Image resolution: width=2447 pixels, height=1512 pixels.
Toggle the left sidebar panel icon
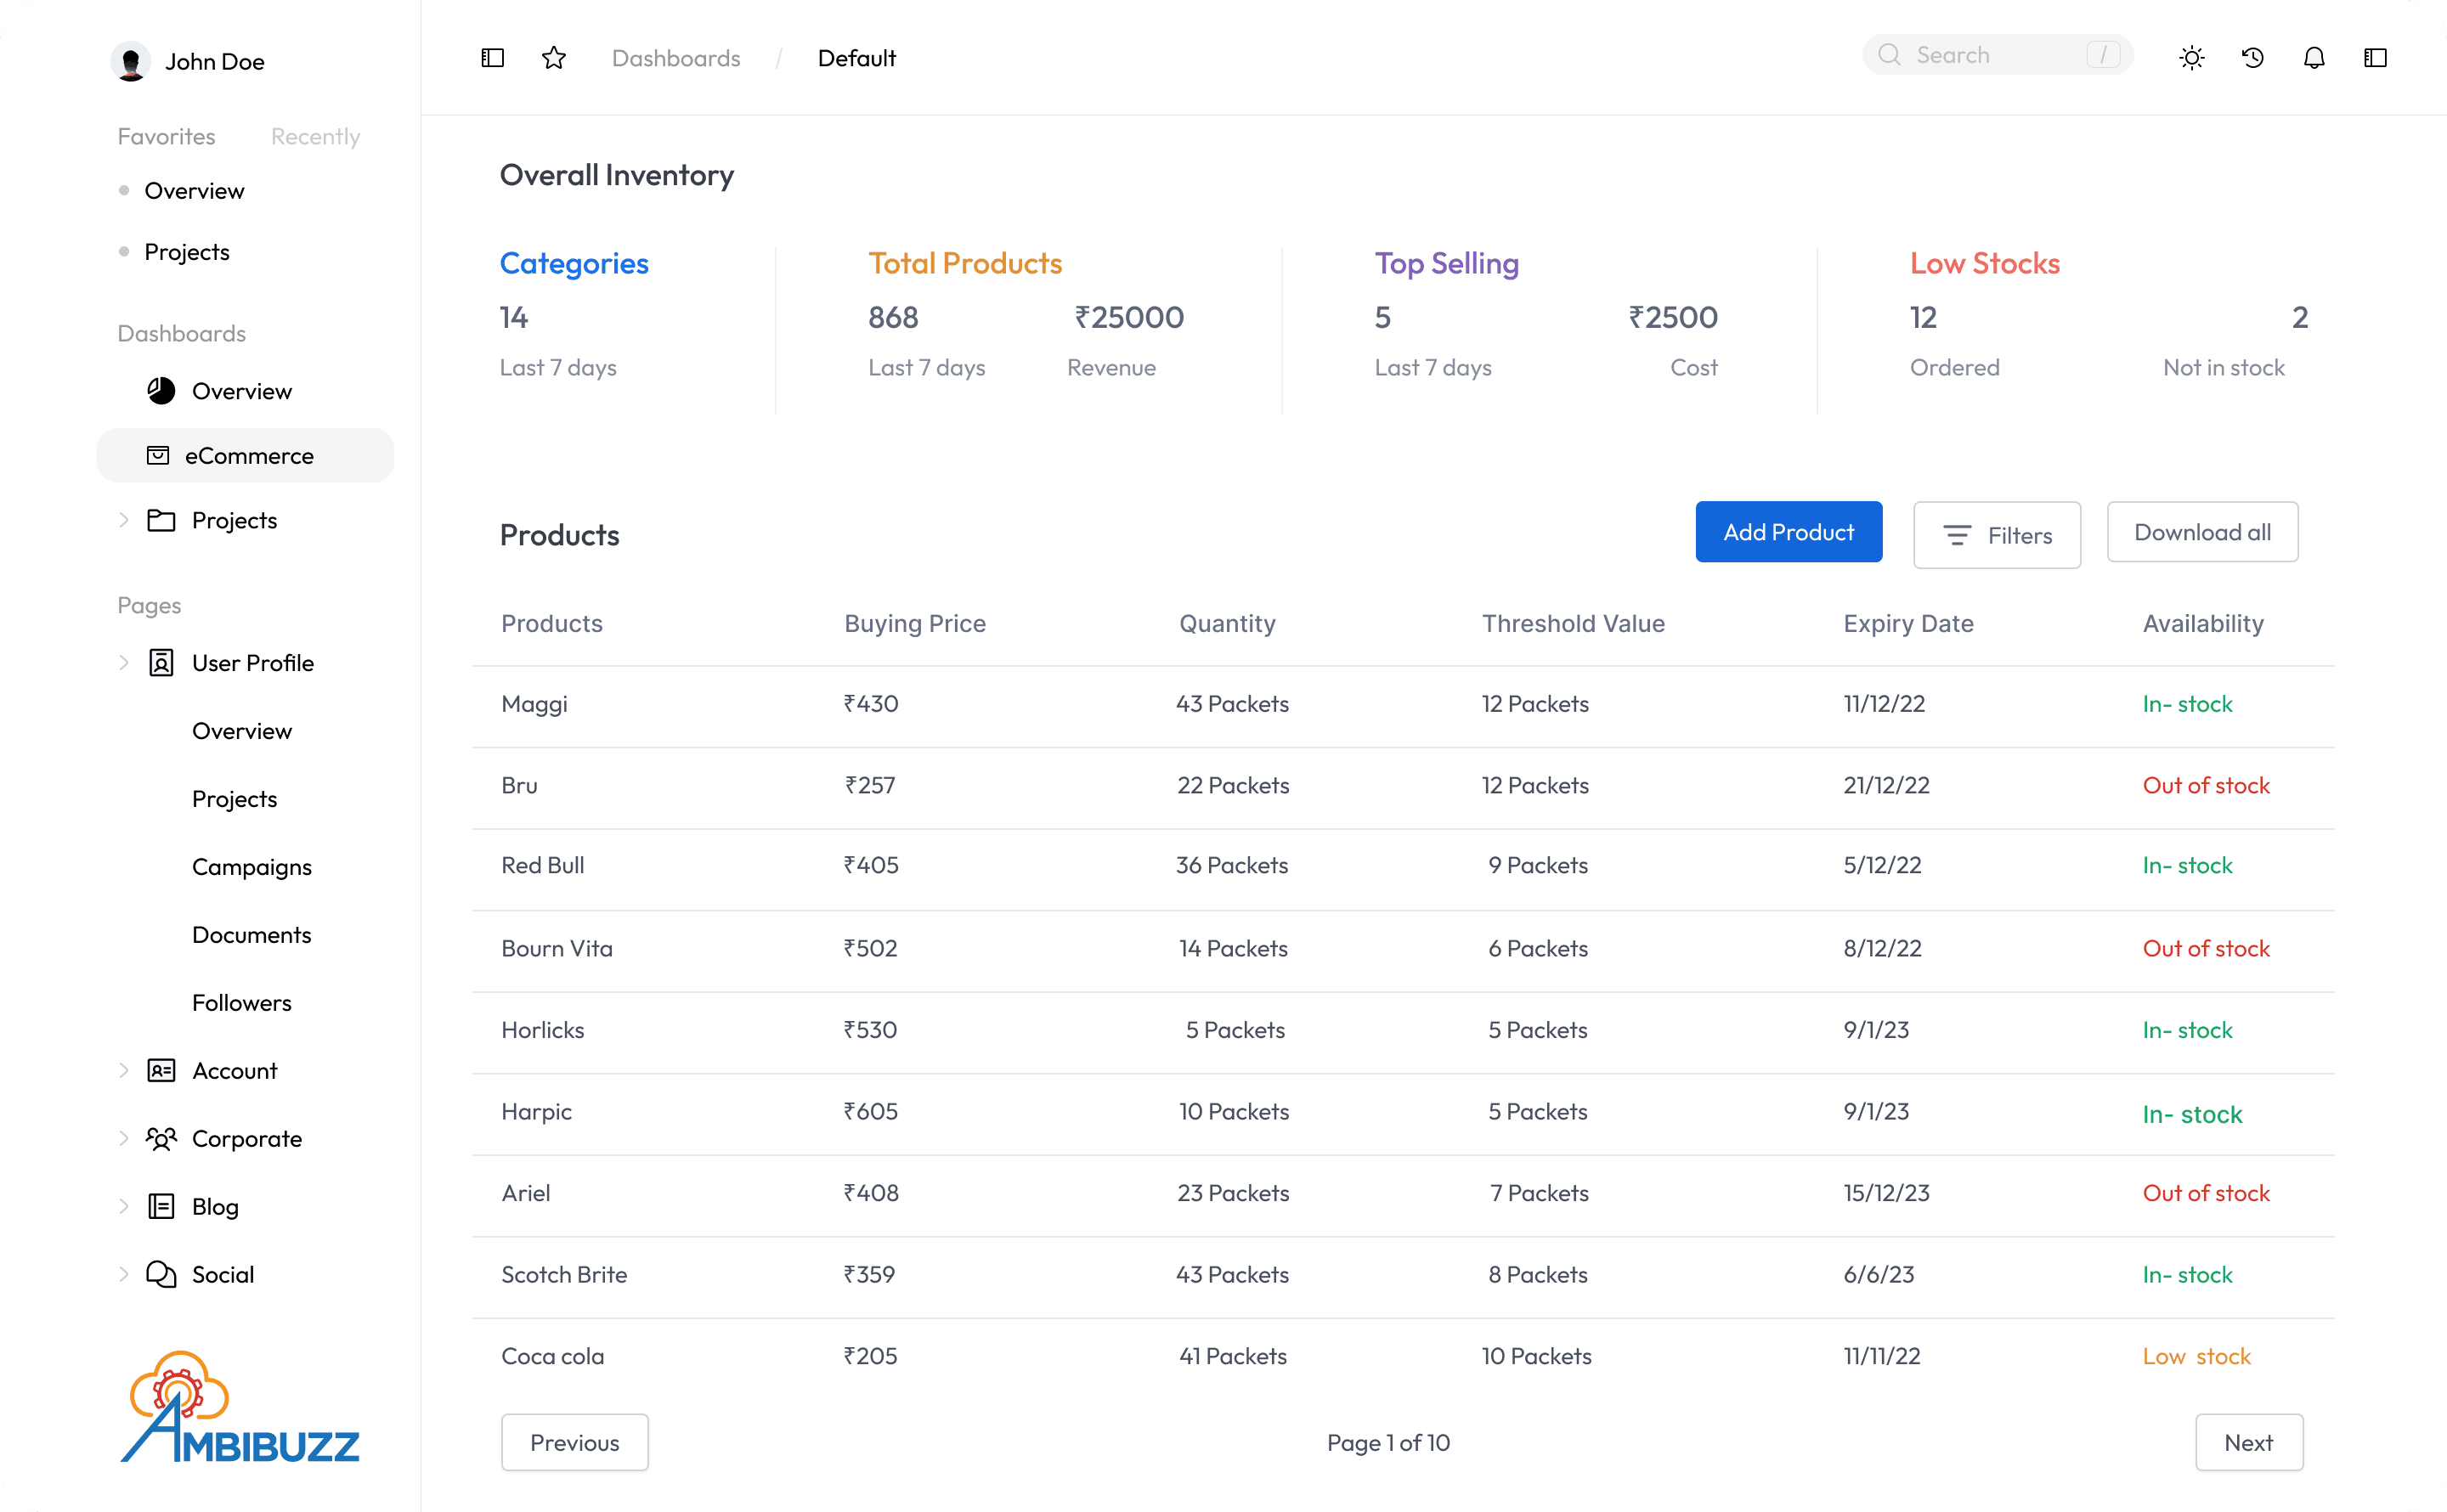pos(492,58)
